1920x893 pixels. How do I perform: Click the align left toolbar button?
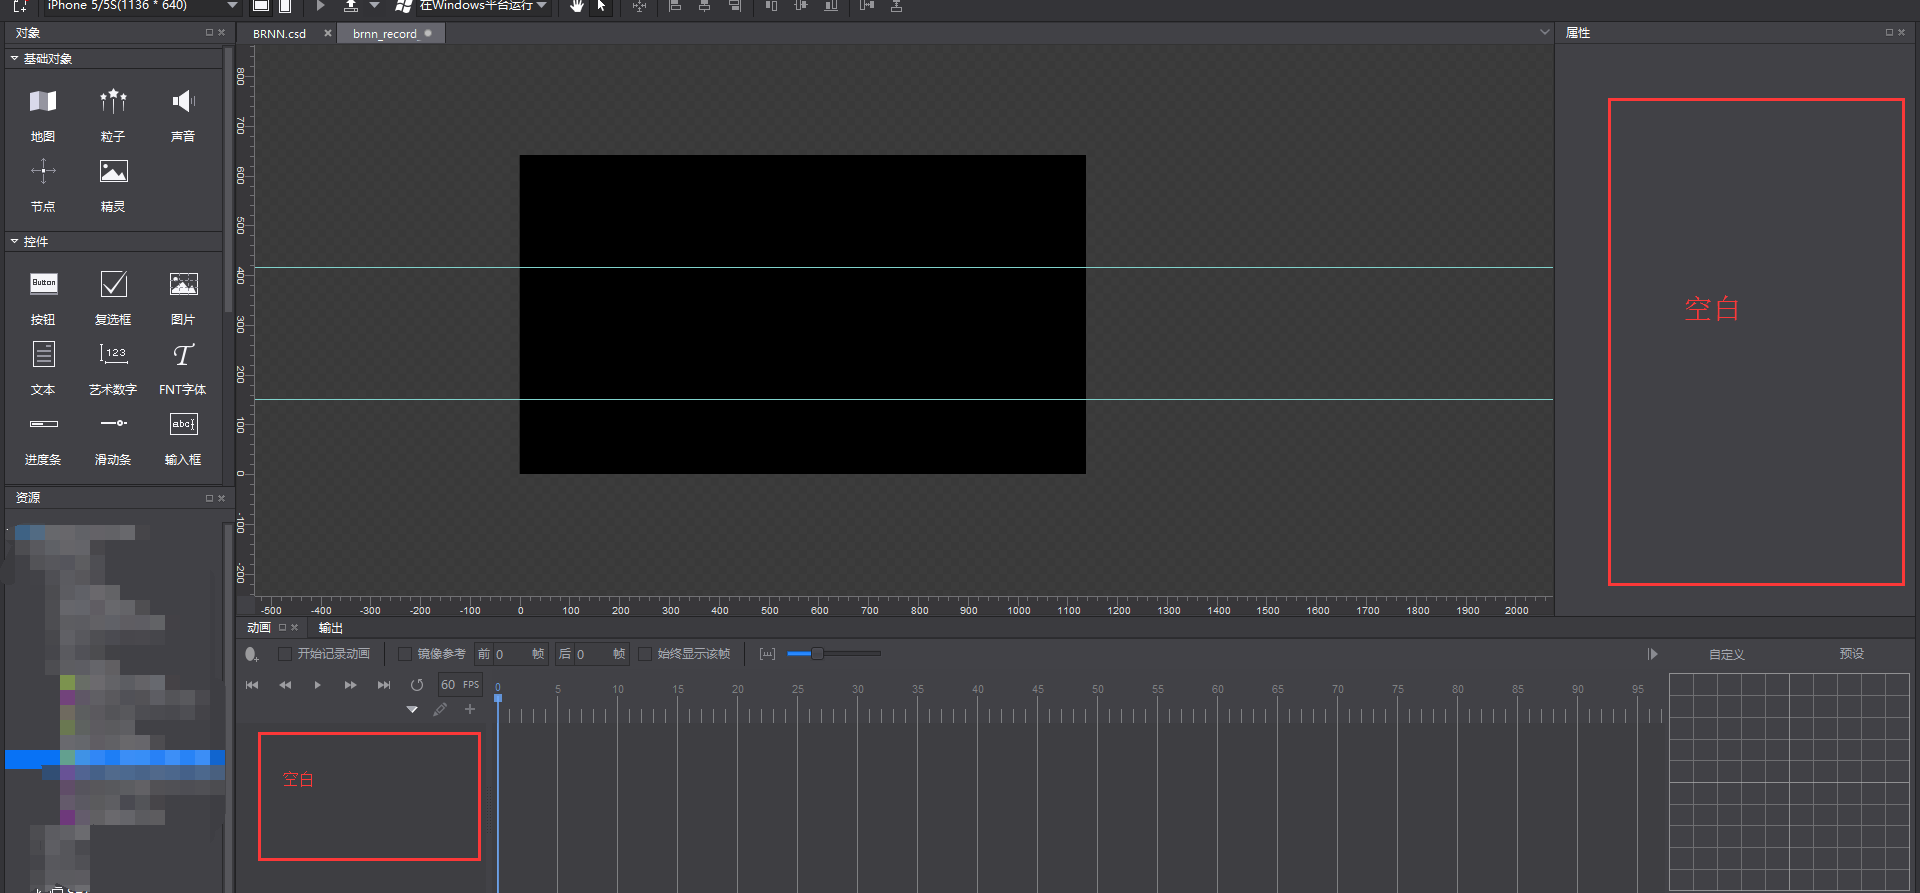[x=675, y=6]
